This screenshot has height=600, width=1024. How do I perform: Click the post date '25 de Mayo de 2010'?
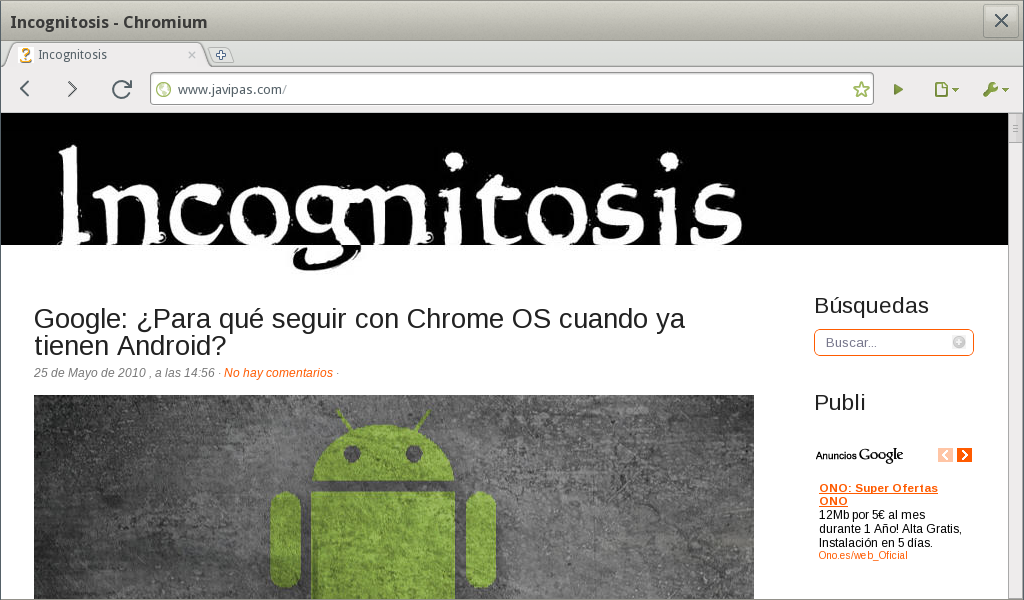[x=90, y=373]
